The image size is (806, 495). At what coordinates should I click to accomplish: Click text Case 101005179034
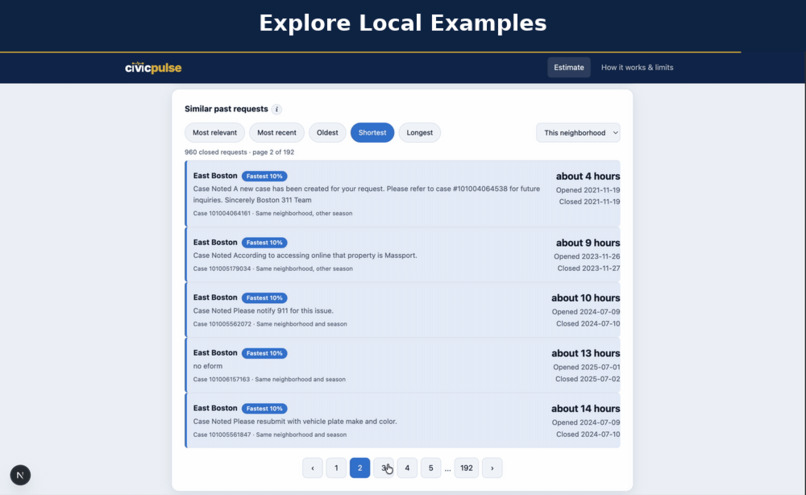pos(222,268)
